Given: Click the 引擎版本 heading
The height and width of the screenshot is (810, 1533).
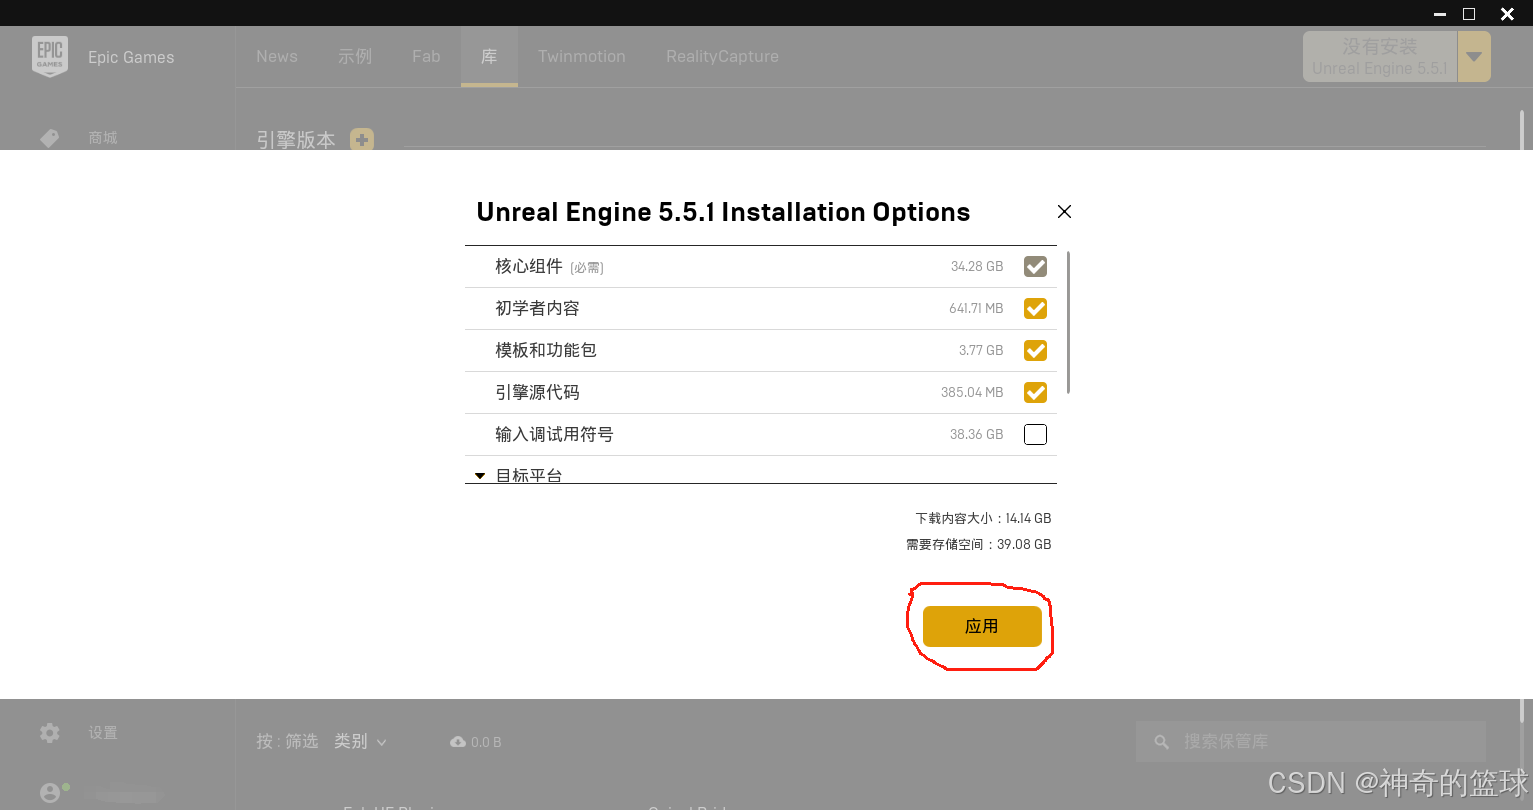Looking at the screenshot, I should point(296,139).
